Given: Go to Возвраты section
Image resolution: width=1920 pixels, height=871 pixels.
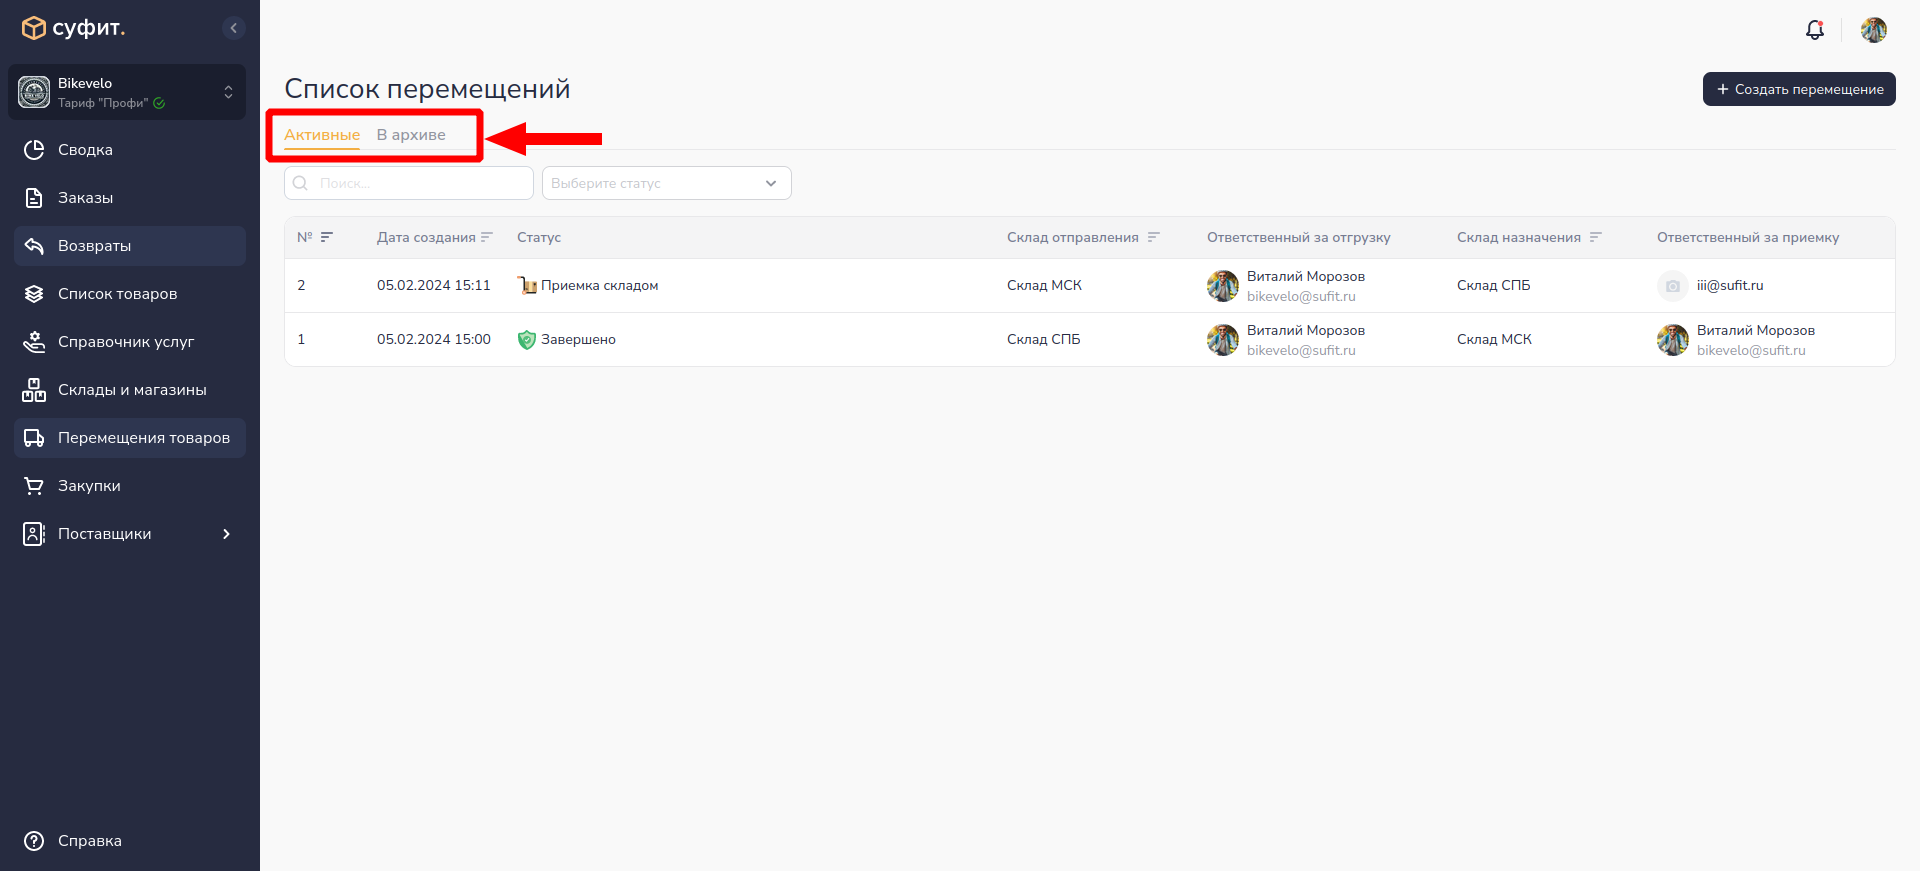Looking at the screenshot, I should (130, 246).
